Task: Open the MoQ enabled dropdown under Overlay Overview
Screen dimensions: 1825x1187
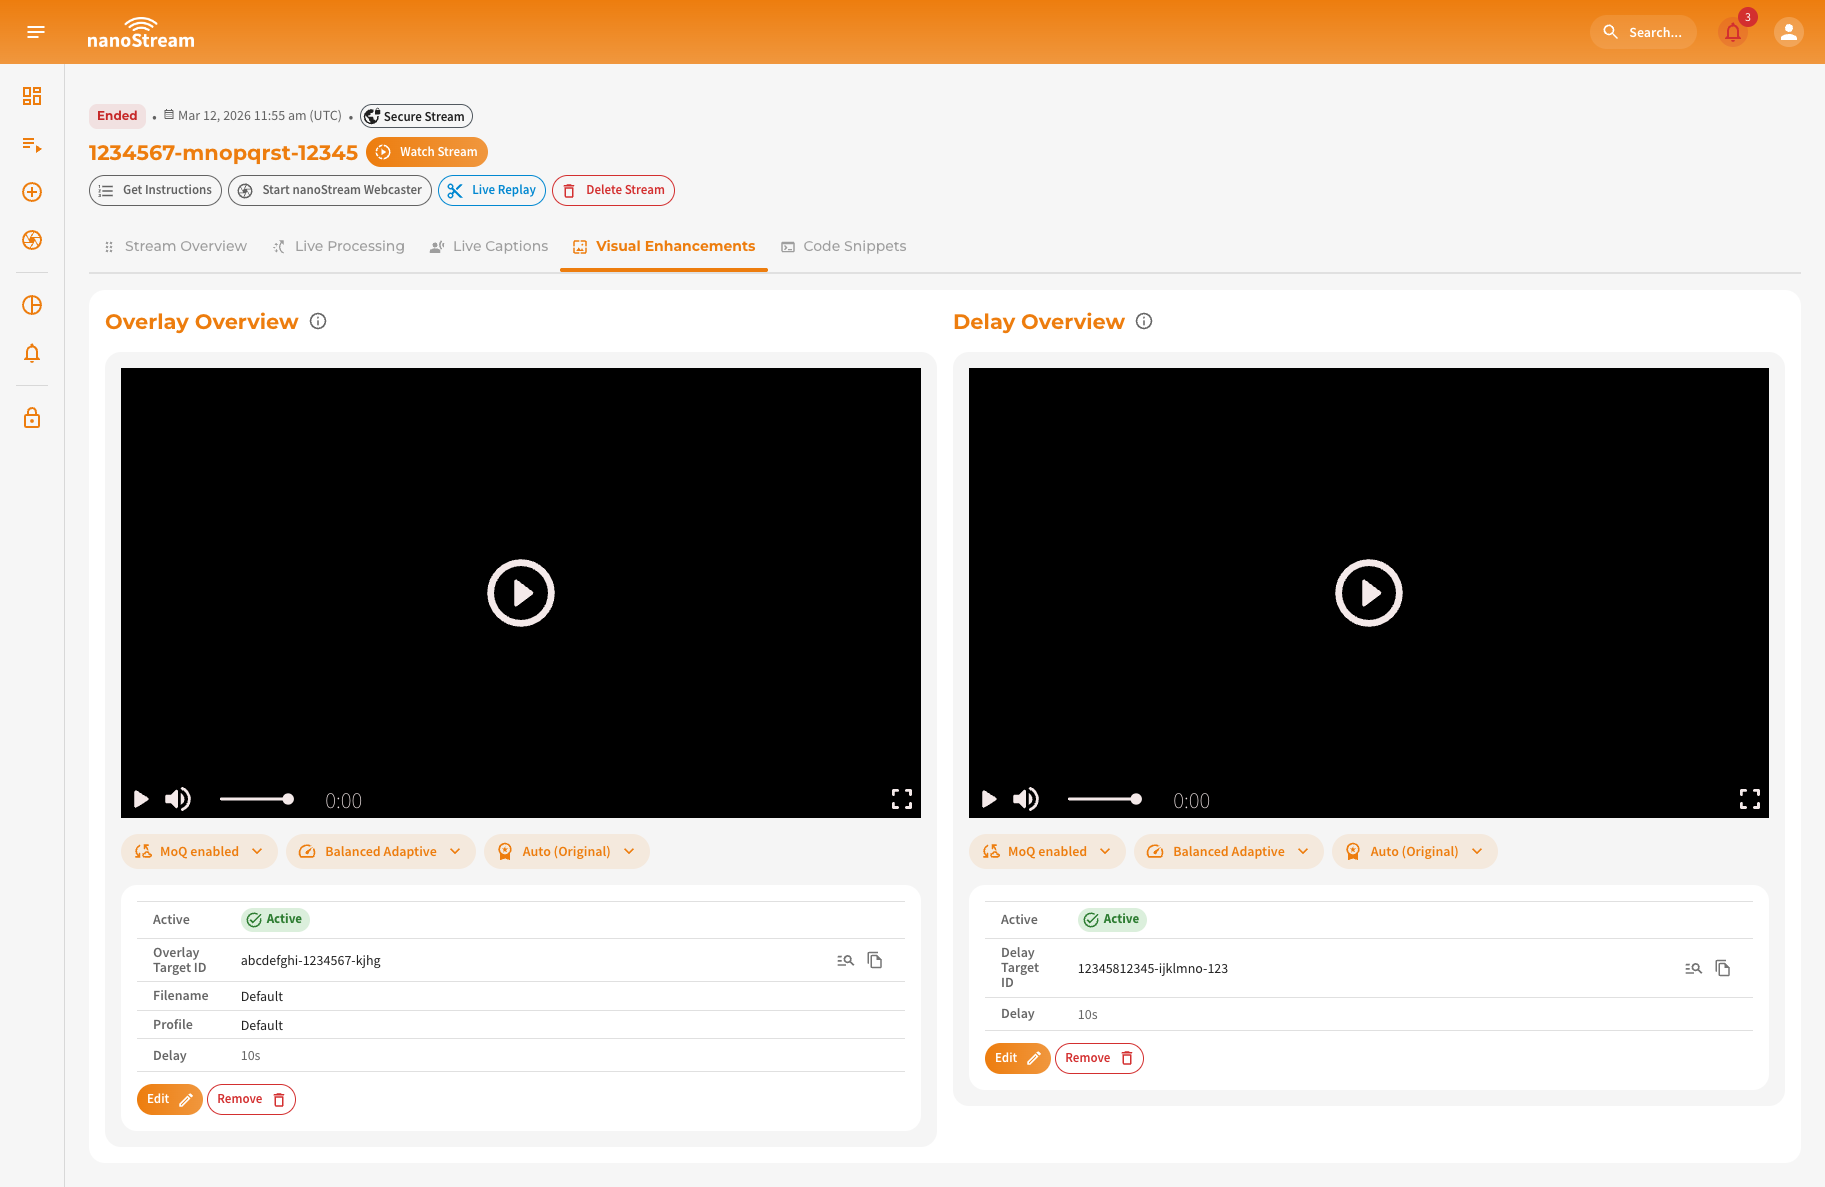Action: (x=198, y=851)
